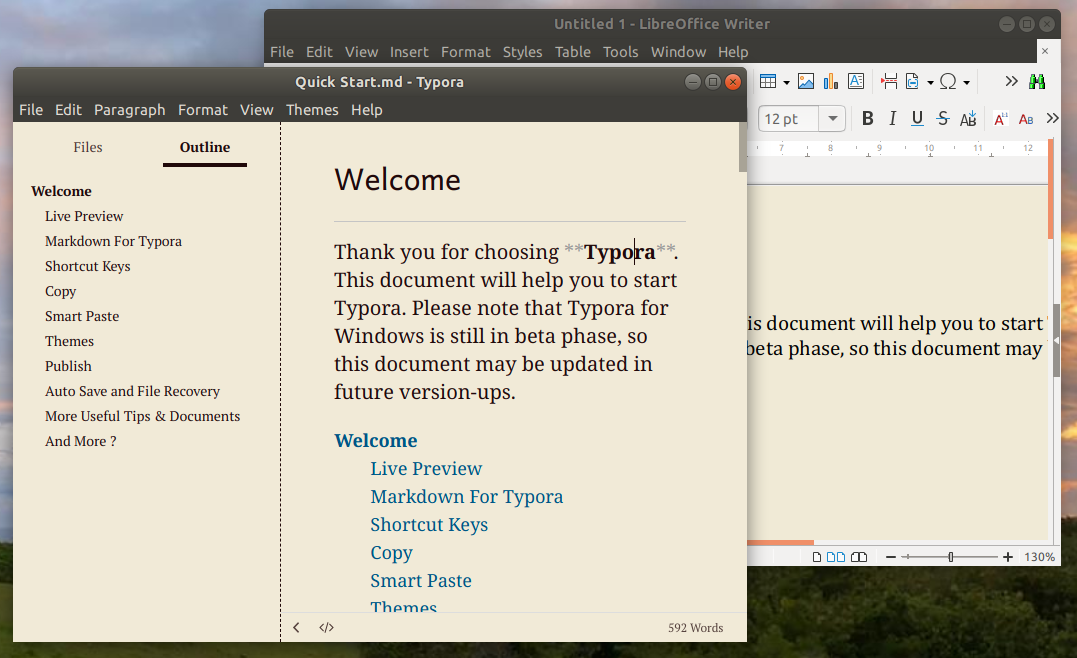The height and width of the screenshot is (658, 1077).
Task: Switch to single-page view in Writer status bar
Action: (817, 556)
